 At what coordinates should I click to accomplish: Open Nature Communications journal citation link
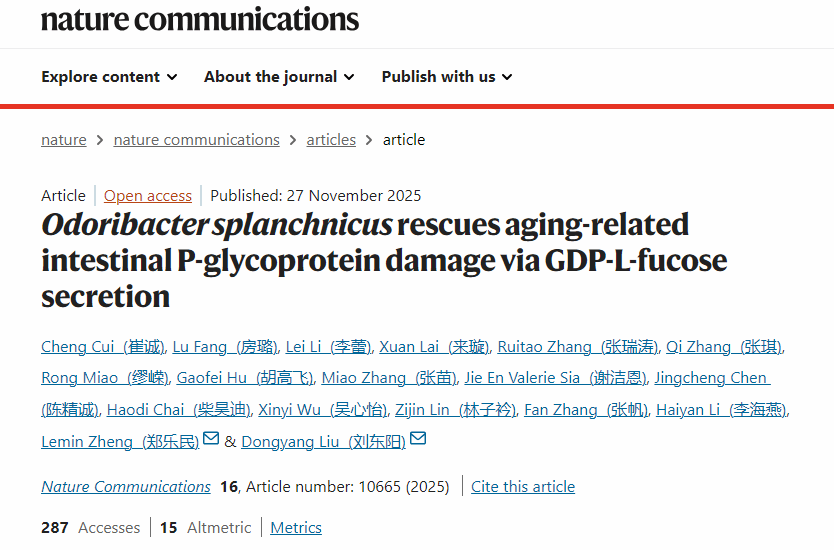(126, 487)
